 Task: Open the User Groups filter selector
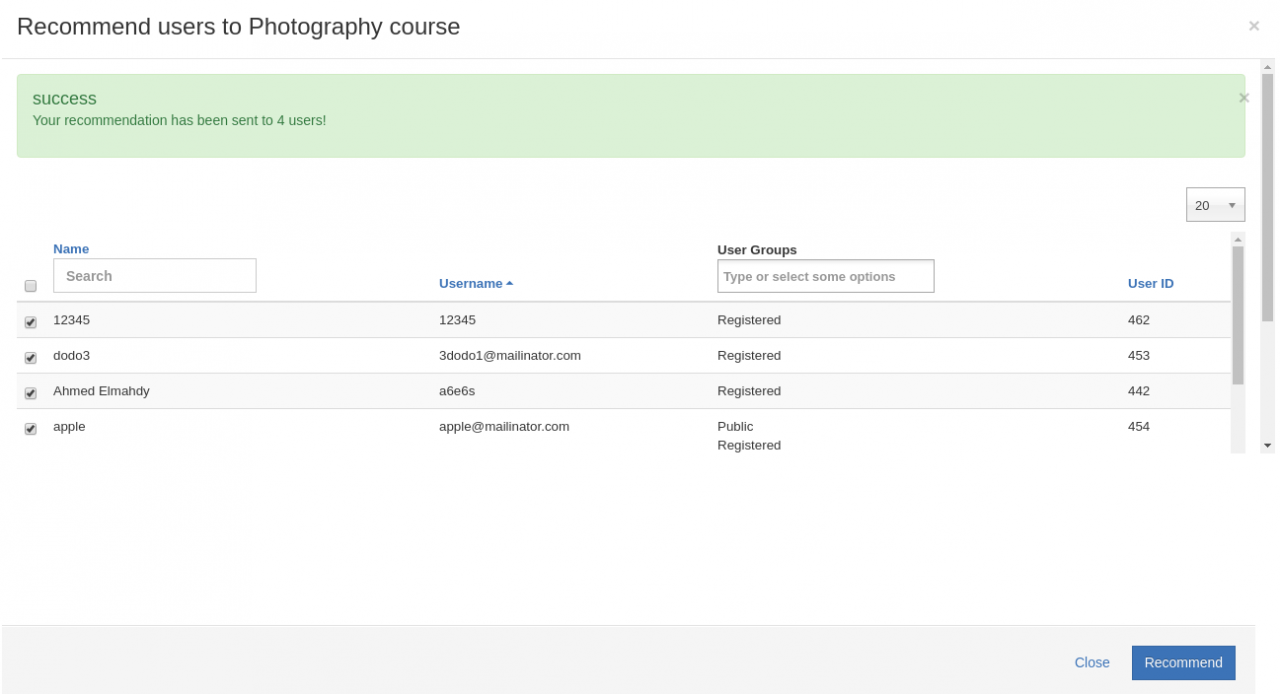pos(825,276)
